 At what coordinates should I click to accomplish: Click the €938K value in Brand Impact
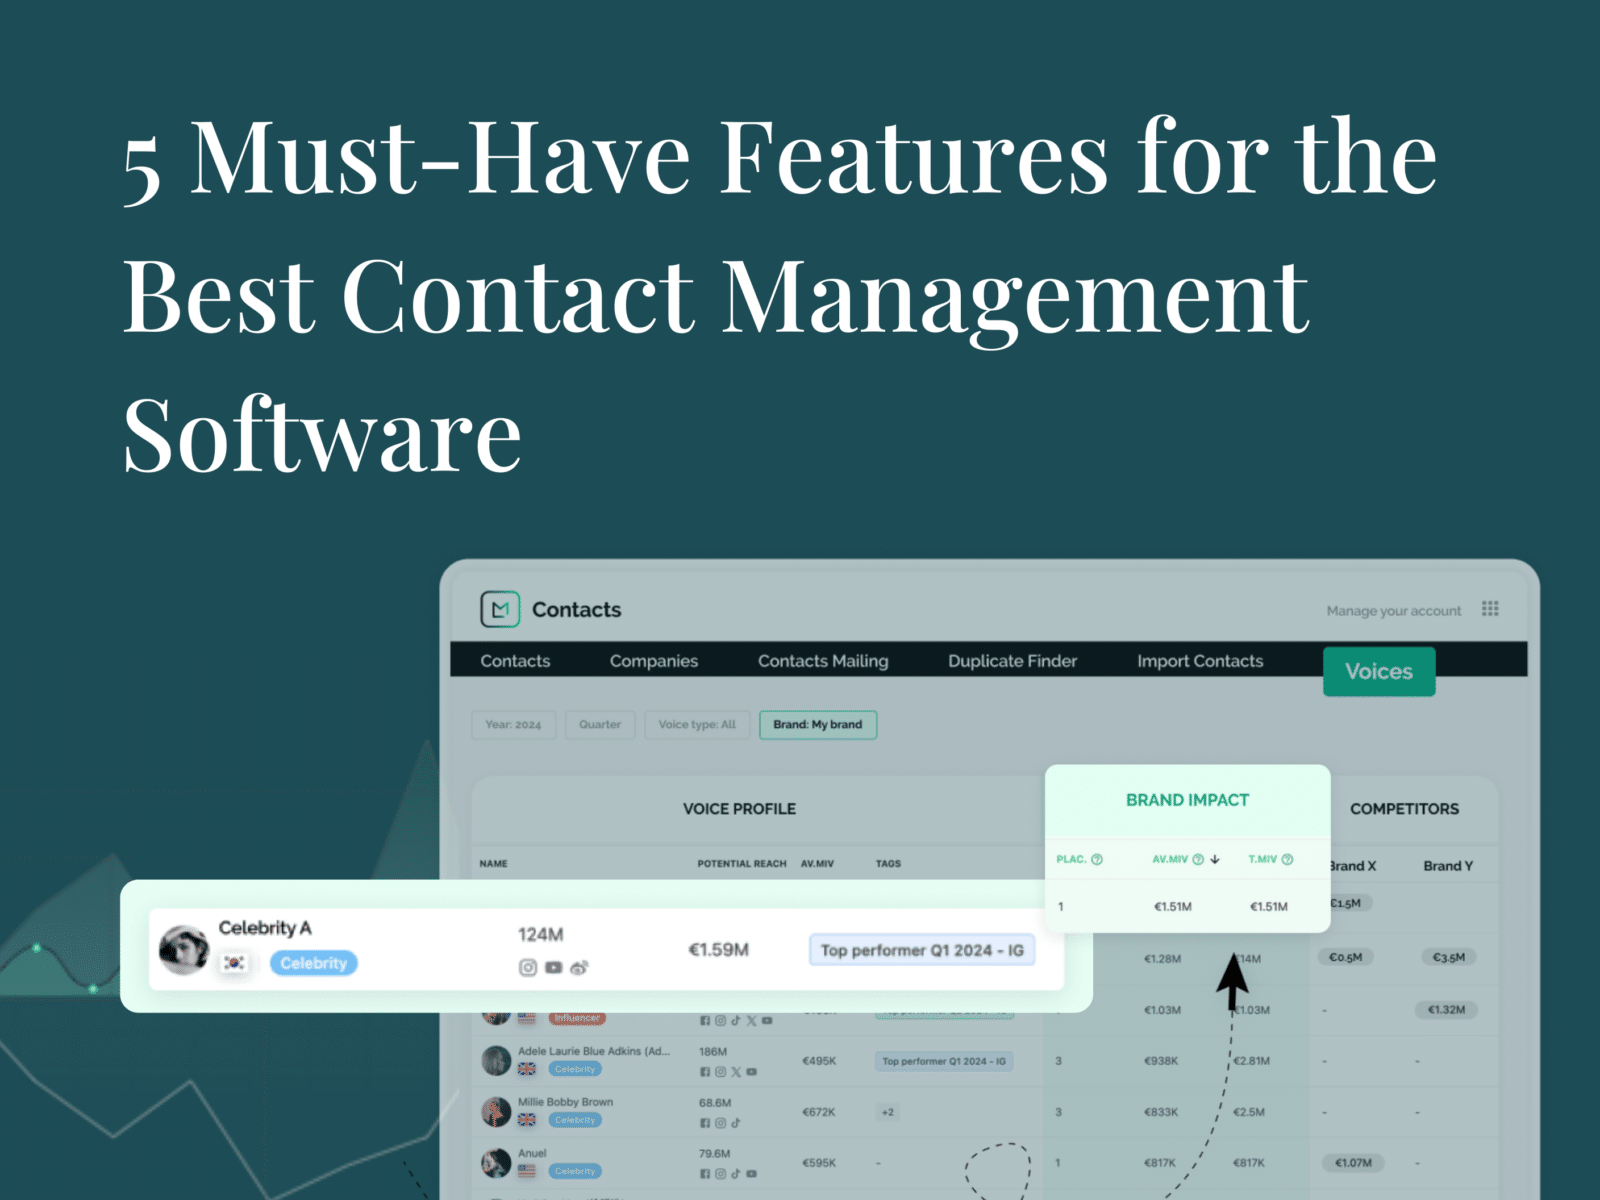pos(1161,1061)
